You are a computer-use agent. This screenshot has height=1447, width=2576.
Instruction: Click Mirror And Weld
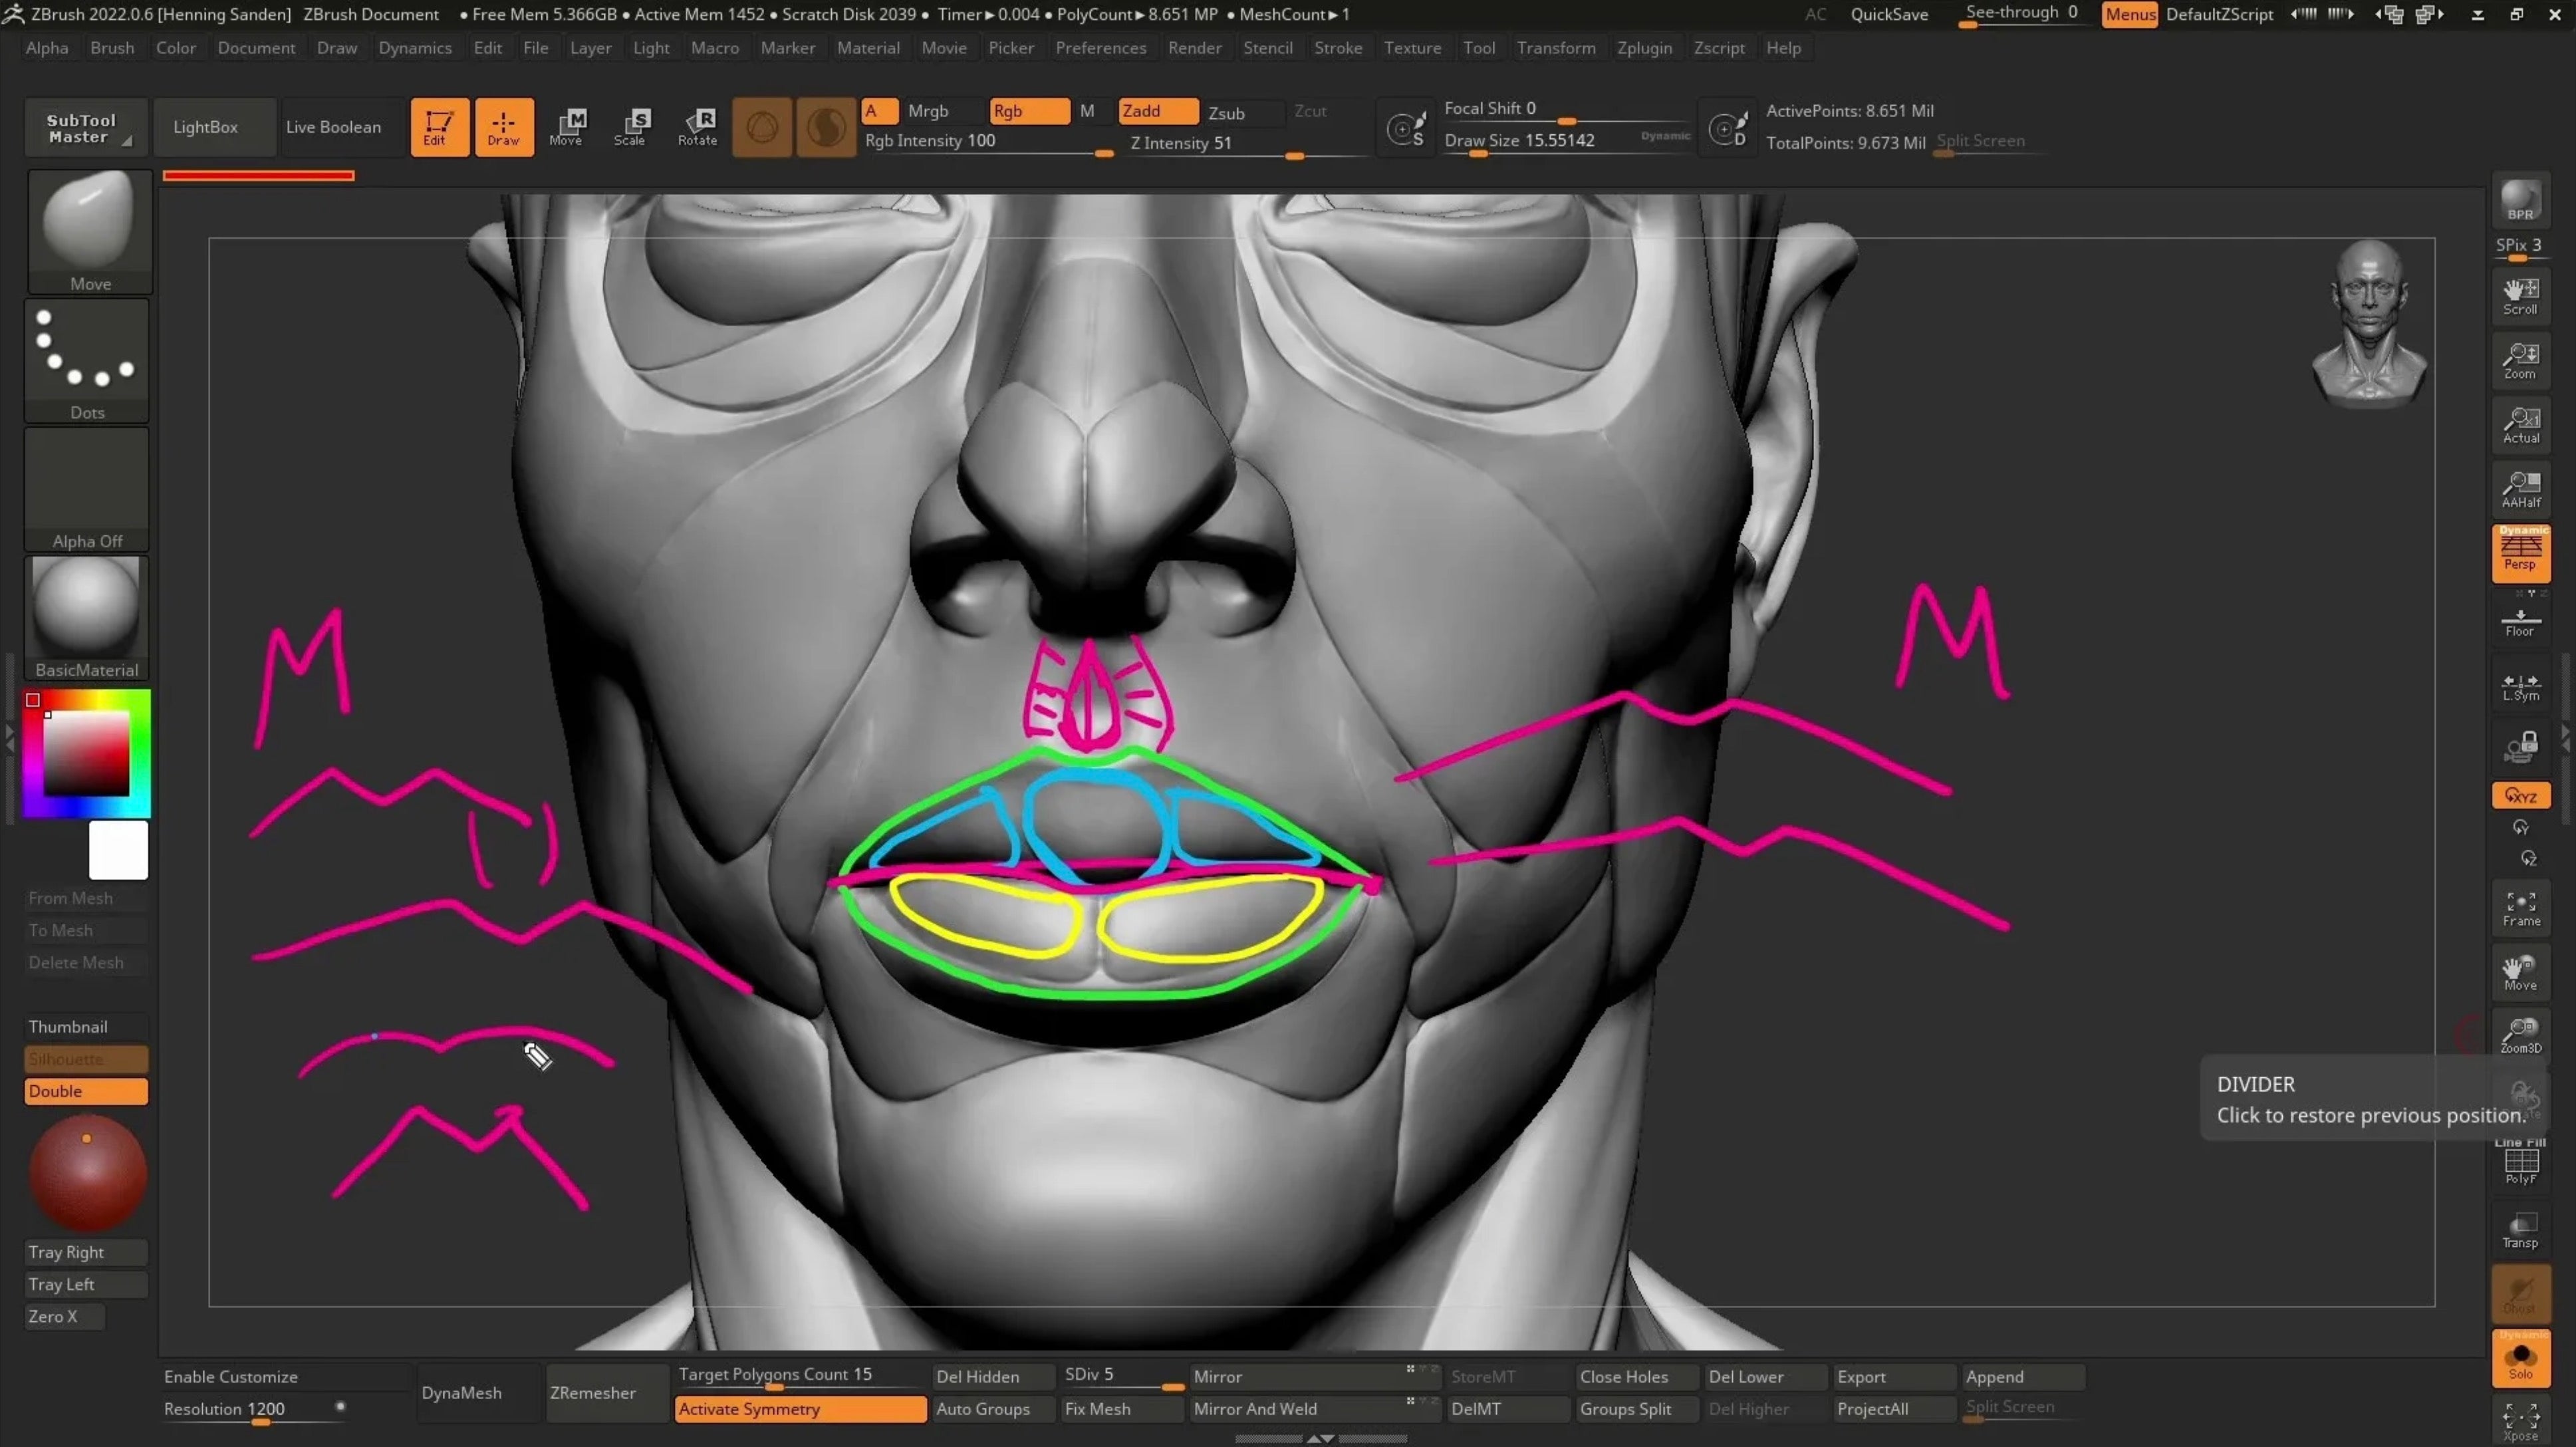coord(1256,1408)
